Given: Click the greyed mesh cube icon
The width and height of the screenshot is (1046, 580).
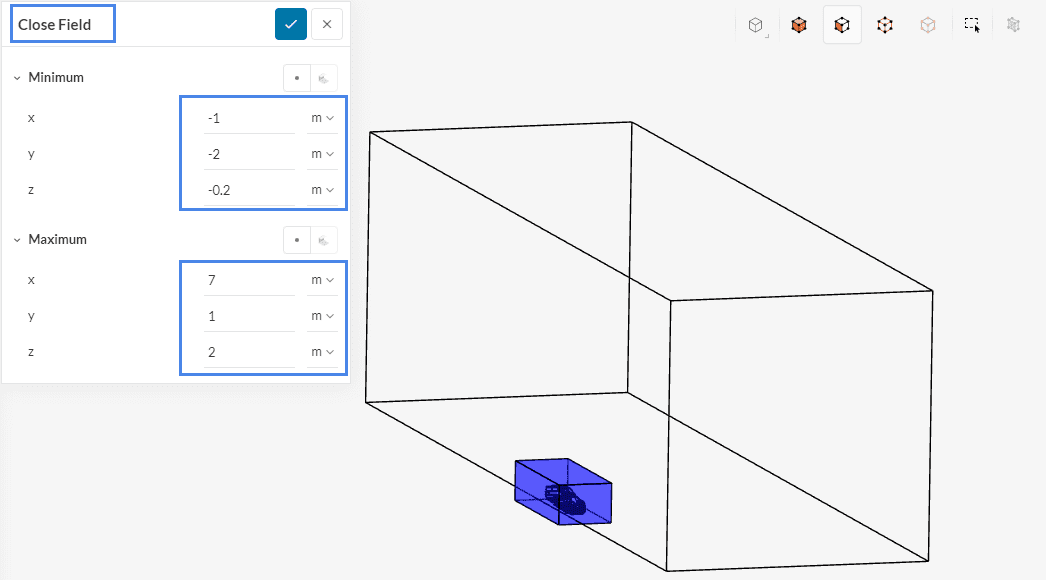Looking at the screenshot, I should click(1013, 25).
